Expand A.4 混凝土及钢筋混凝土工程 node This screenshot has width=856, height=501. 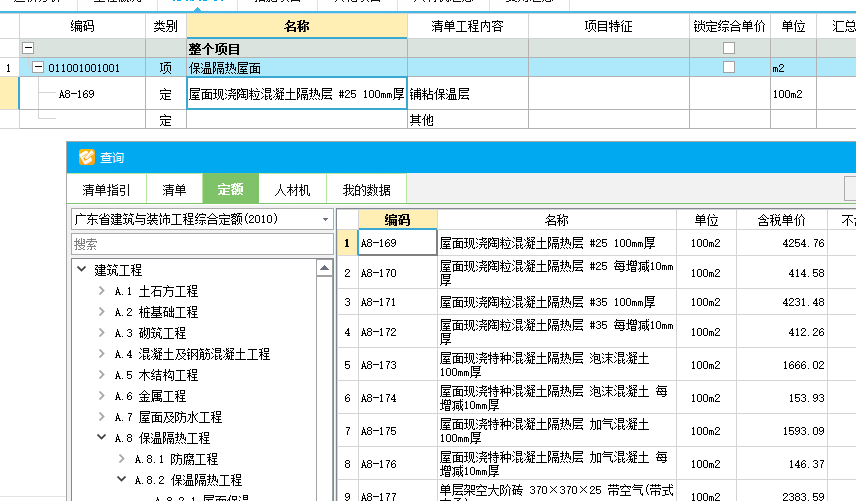pos(102,354)
